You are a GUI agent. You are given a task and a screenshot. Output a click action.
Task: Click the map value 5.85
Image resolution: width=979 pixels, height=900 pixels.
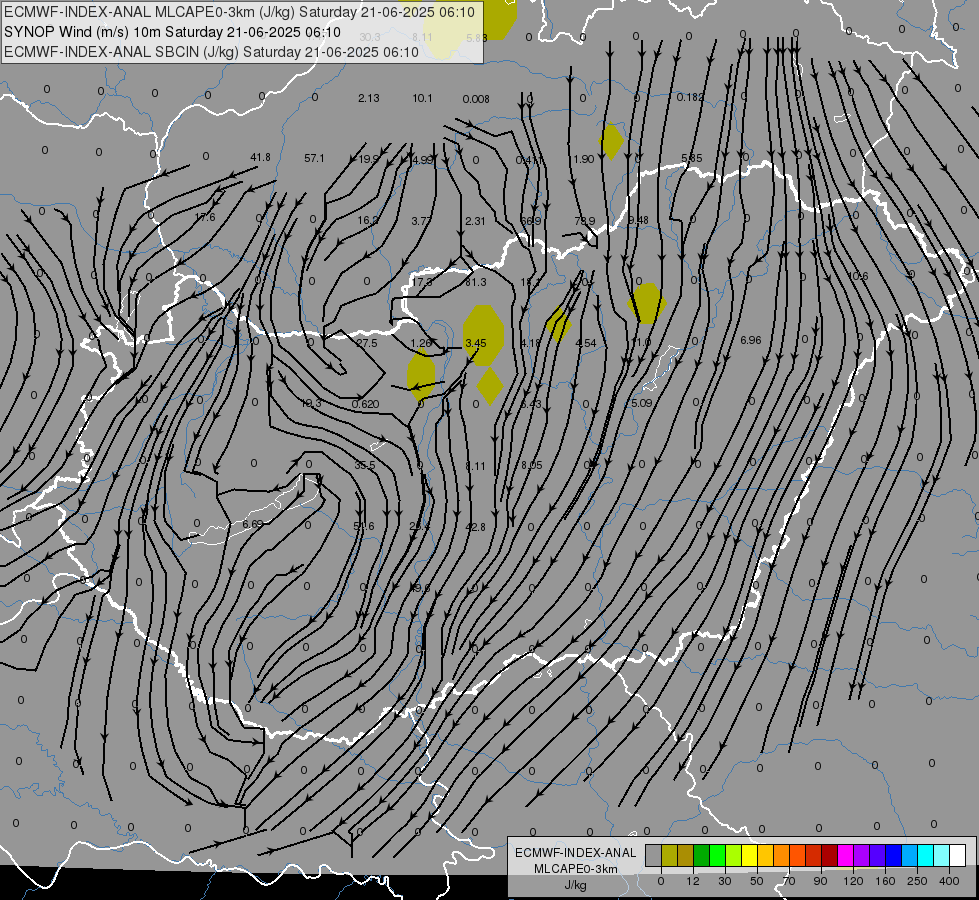pos(692,158)
